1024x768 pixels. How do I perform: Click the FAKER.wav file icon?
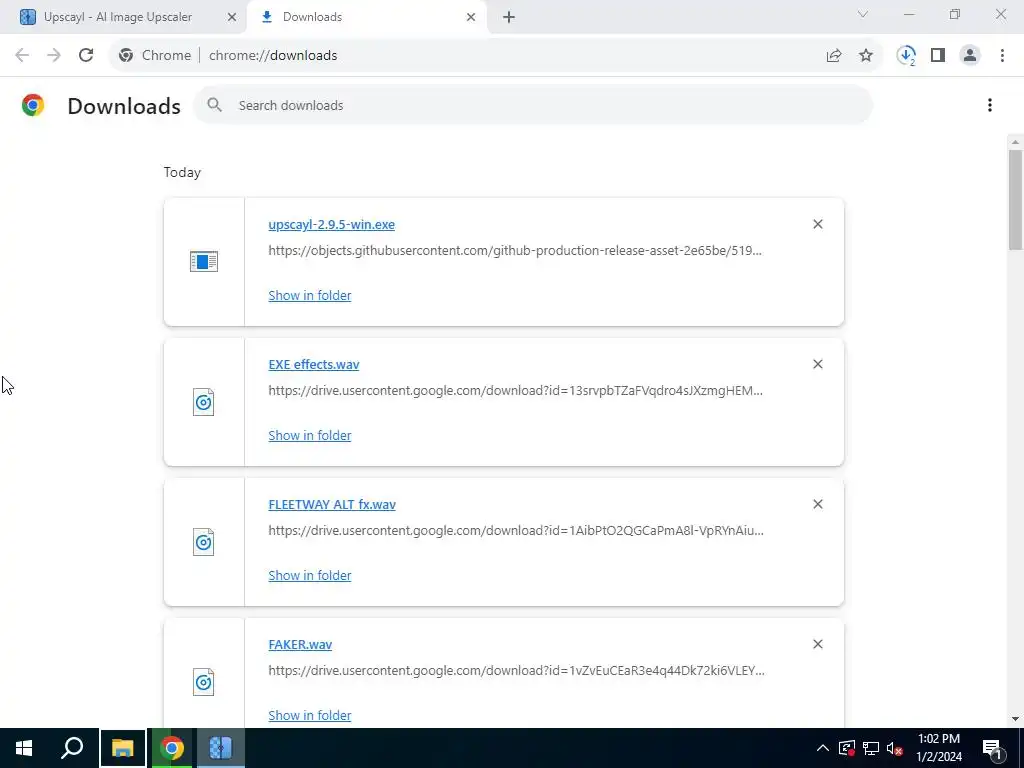(204, 682)
